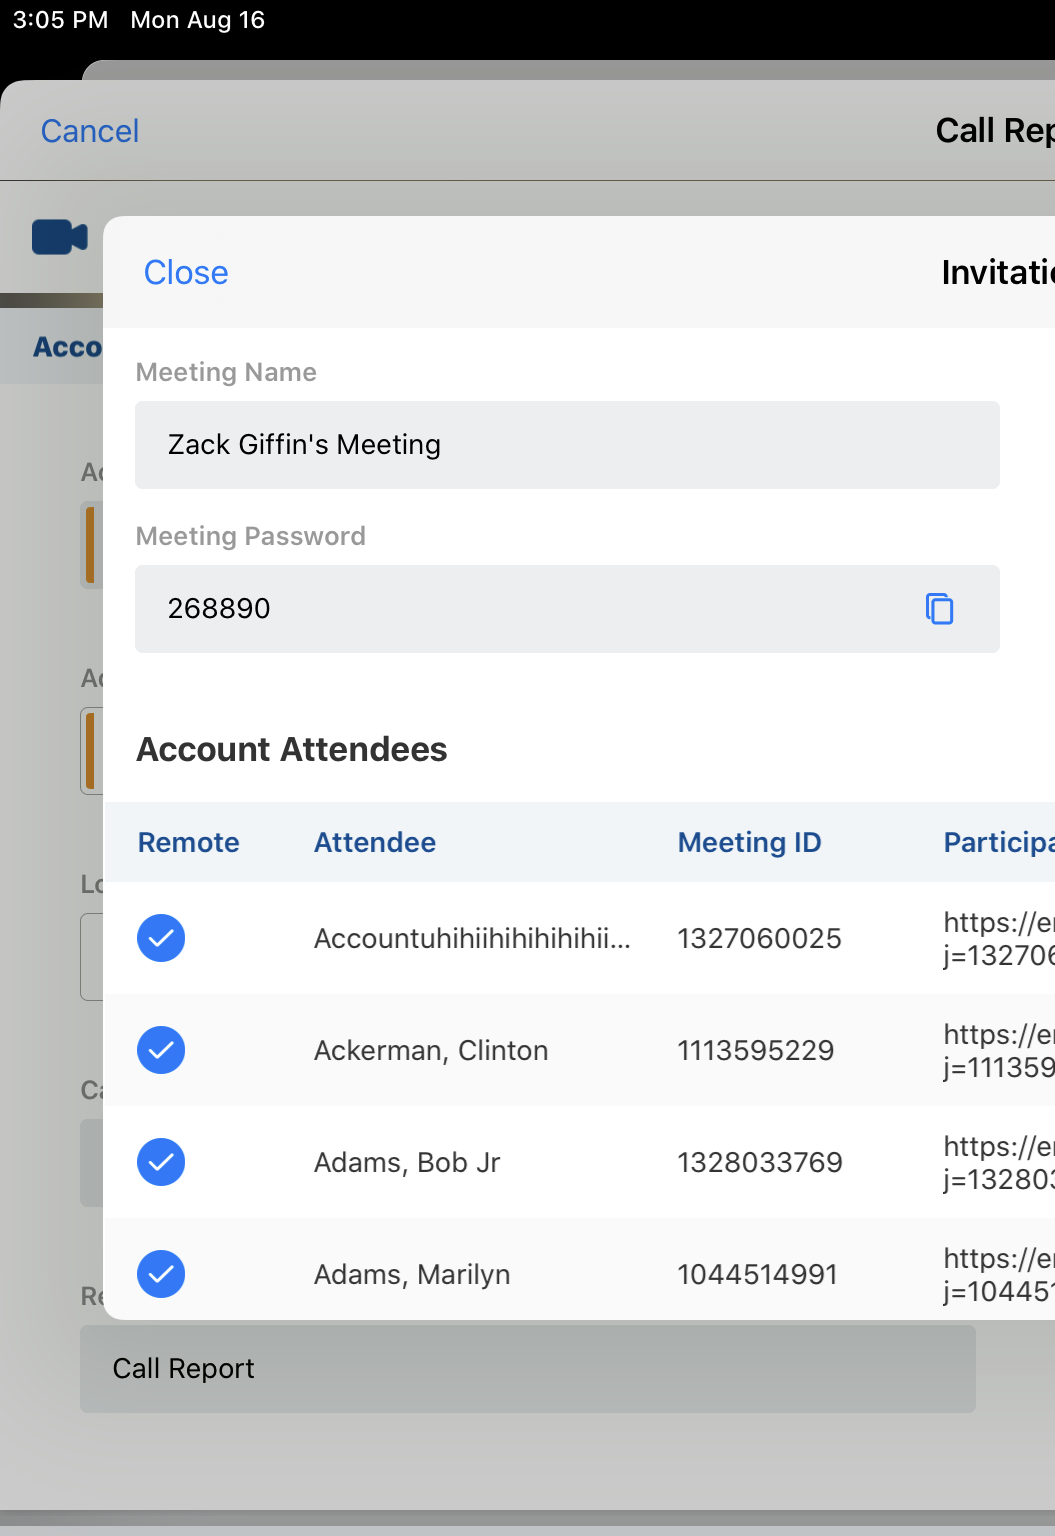1055x1536 pixels.
Task: Cancel the Call Report
Action: click(x=90, y=131)
